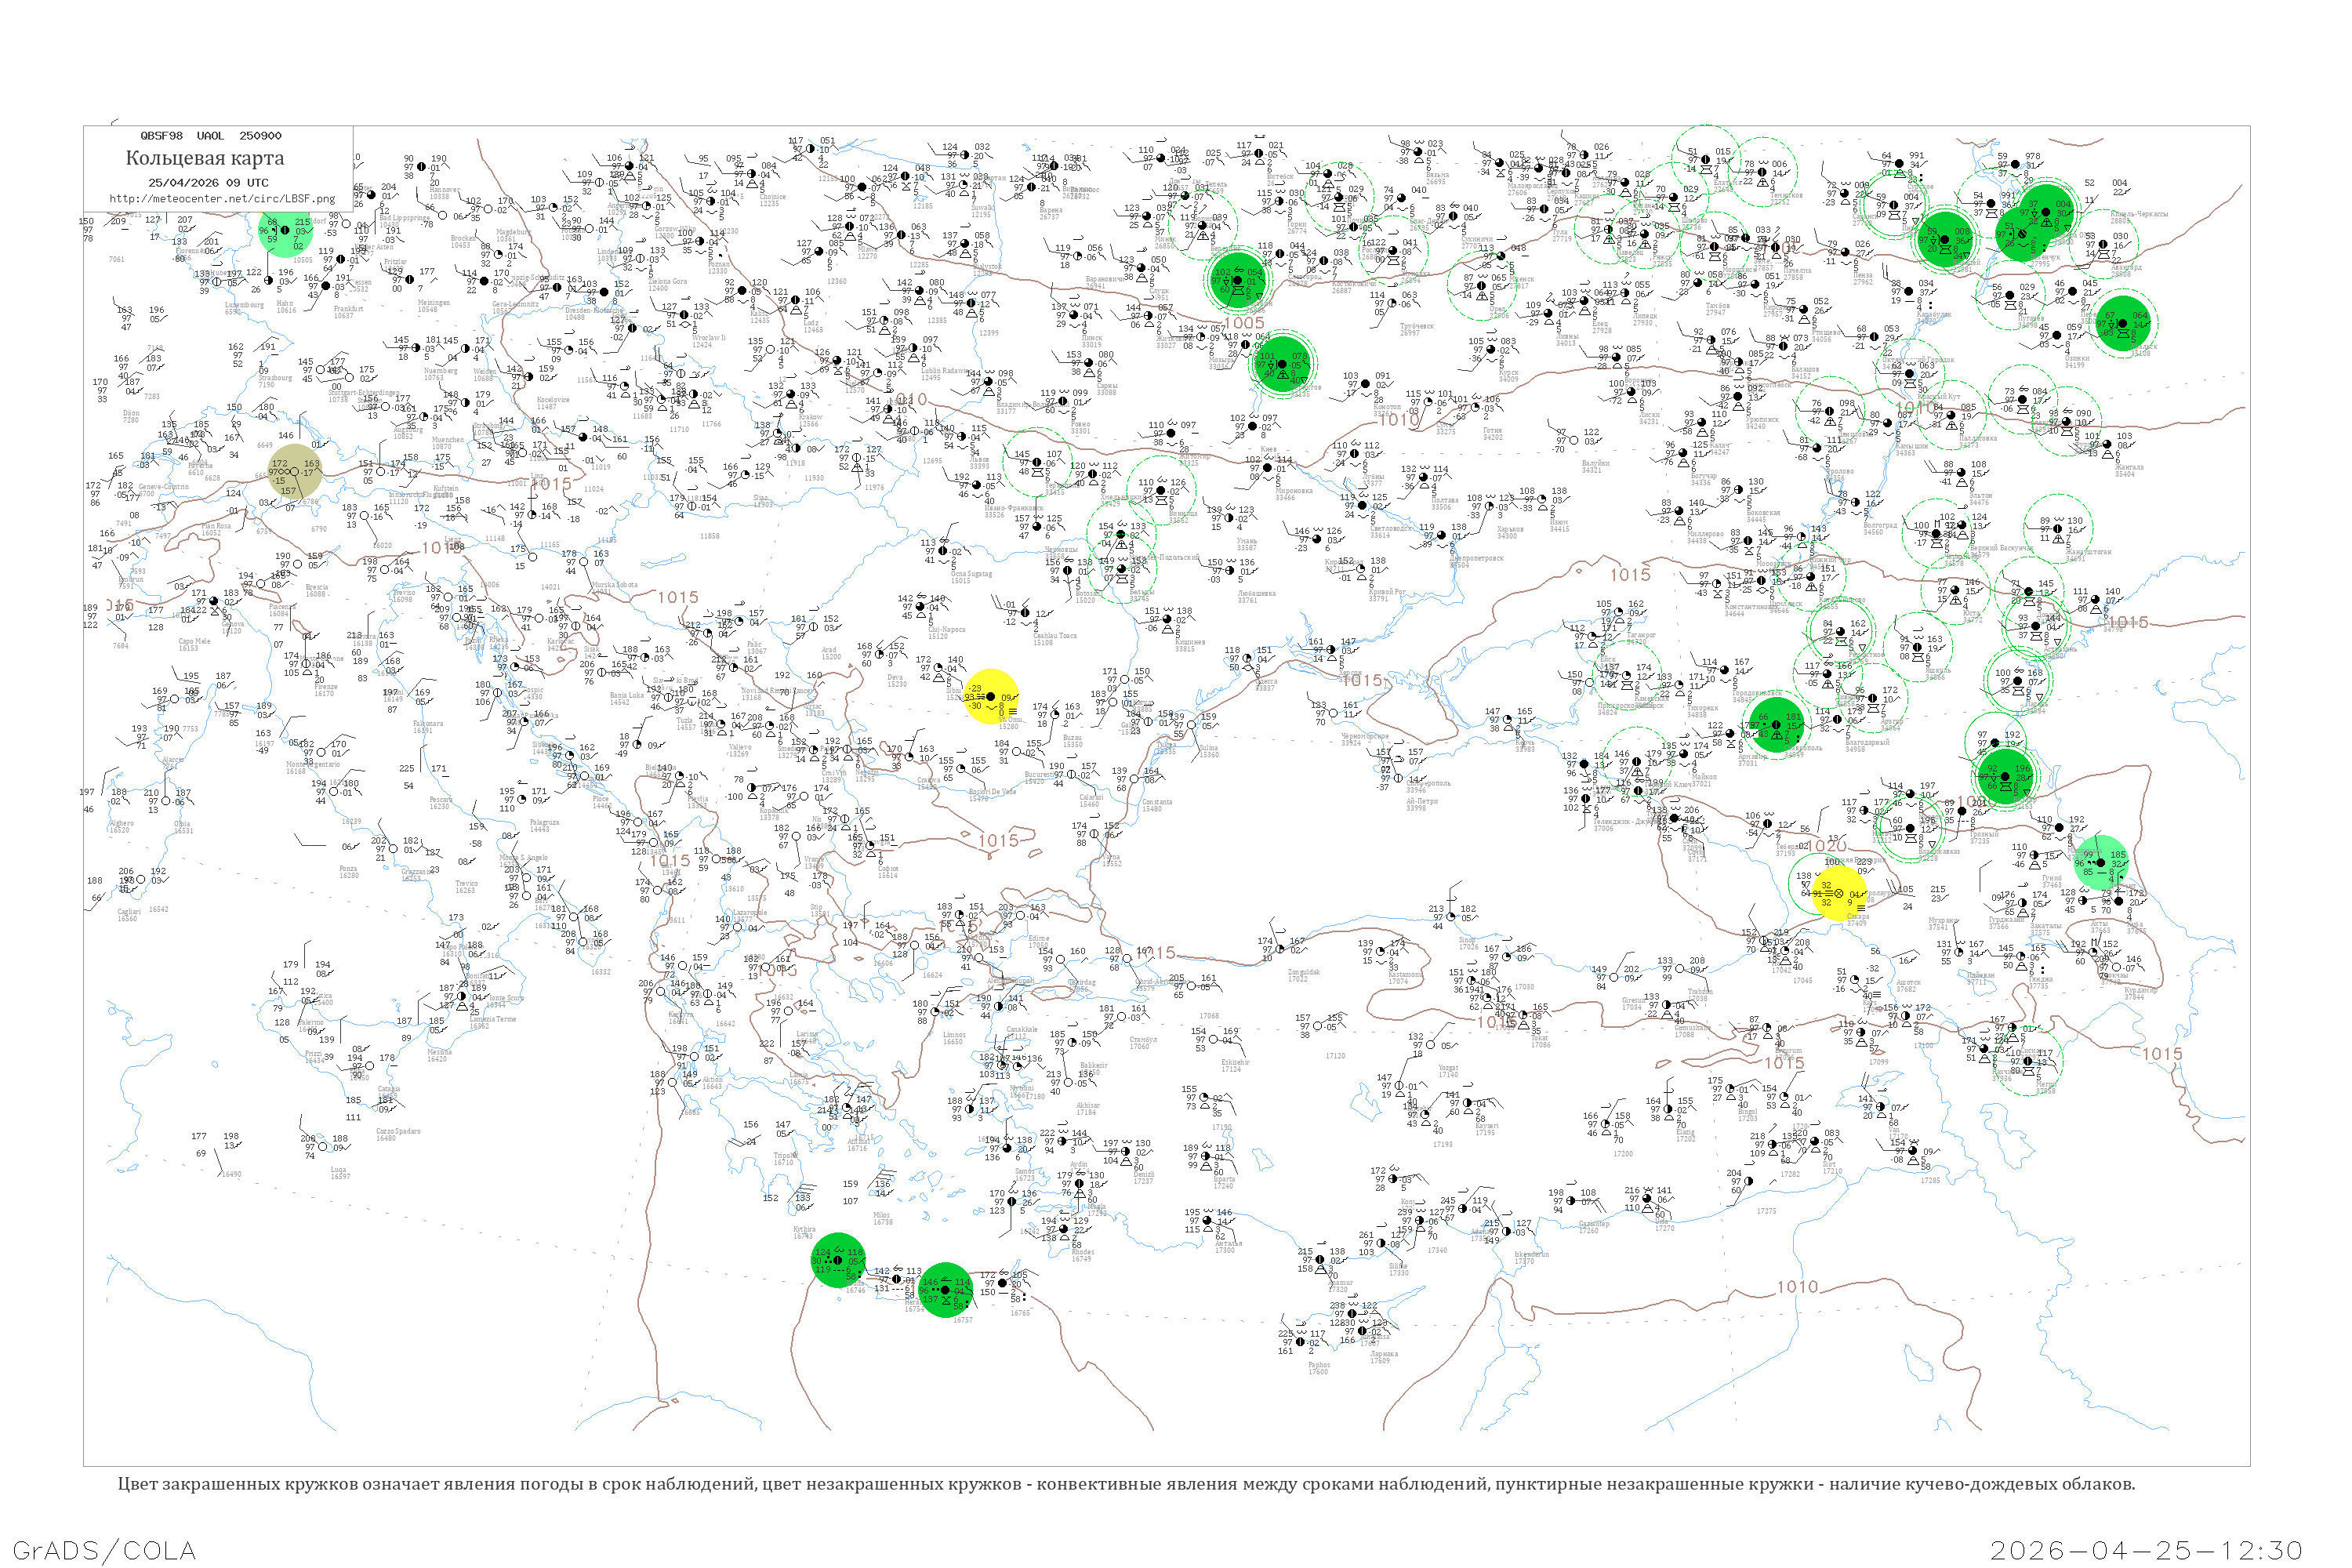Click the olive-khaki circle near Geneva
This screenshot has width=2352, height=1568.
pyautogui.click(x=295, y=471)
